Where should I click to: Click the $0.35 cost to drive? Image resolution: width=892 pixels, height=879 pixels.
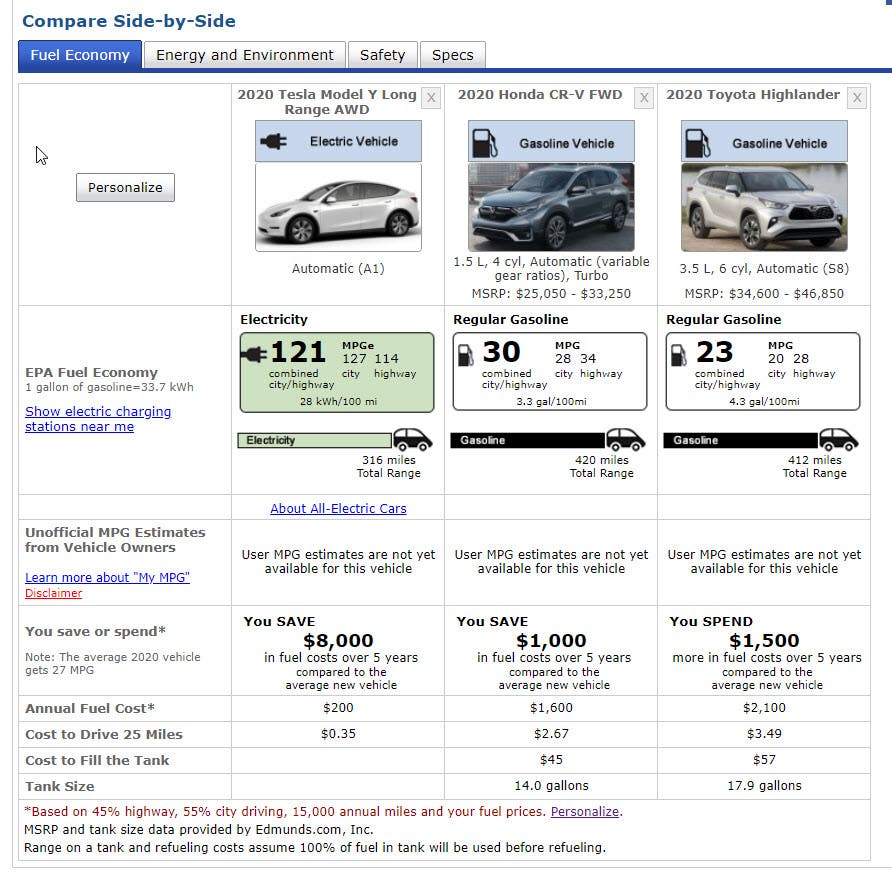pyautogui.click(x=338, y=734)
